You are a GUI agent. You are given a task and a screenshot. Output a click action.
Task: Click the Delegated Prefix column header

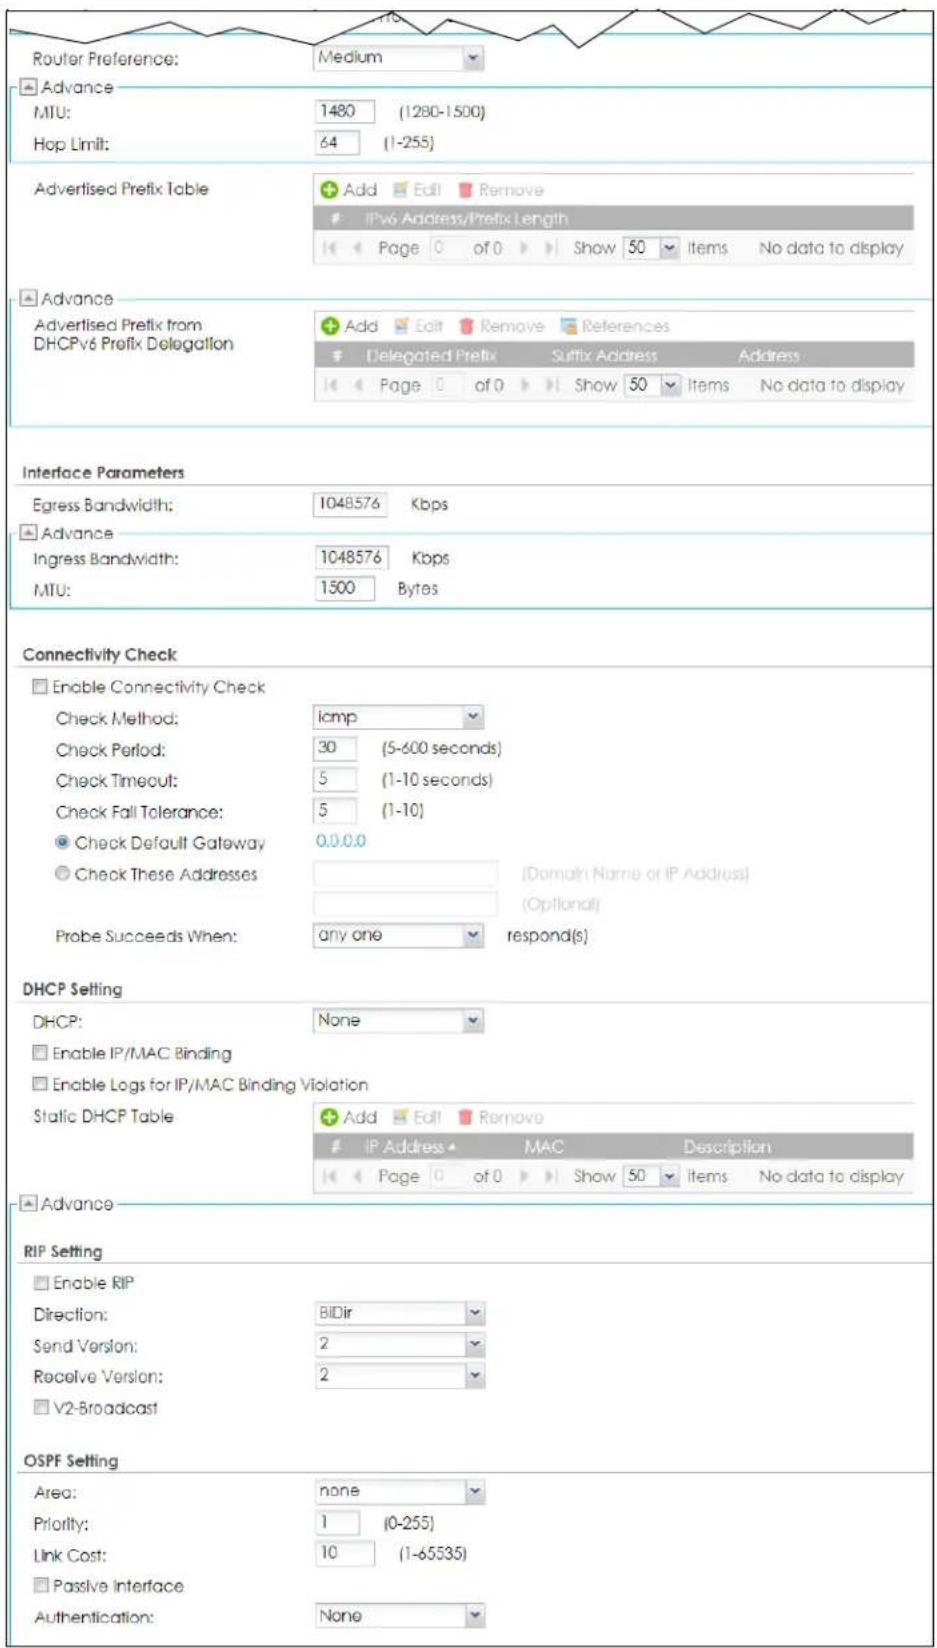coord(431,356)
